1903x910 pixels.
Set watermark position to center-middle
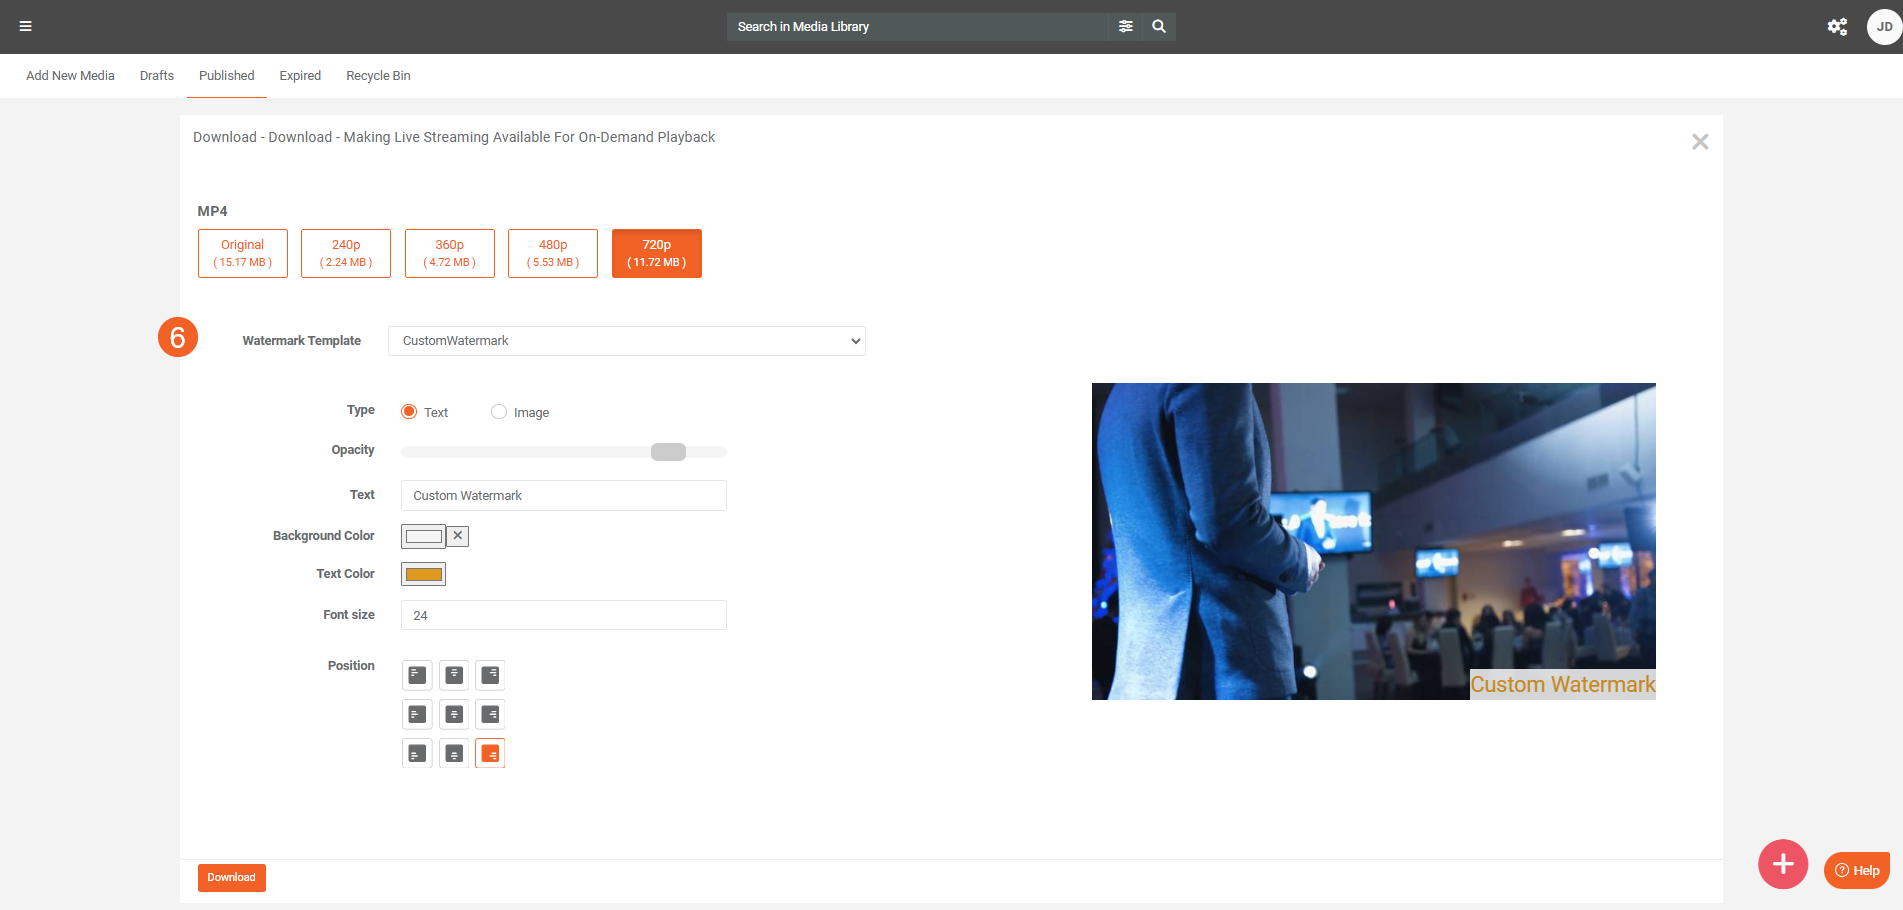point(454,714)
